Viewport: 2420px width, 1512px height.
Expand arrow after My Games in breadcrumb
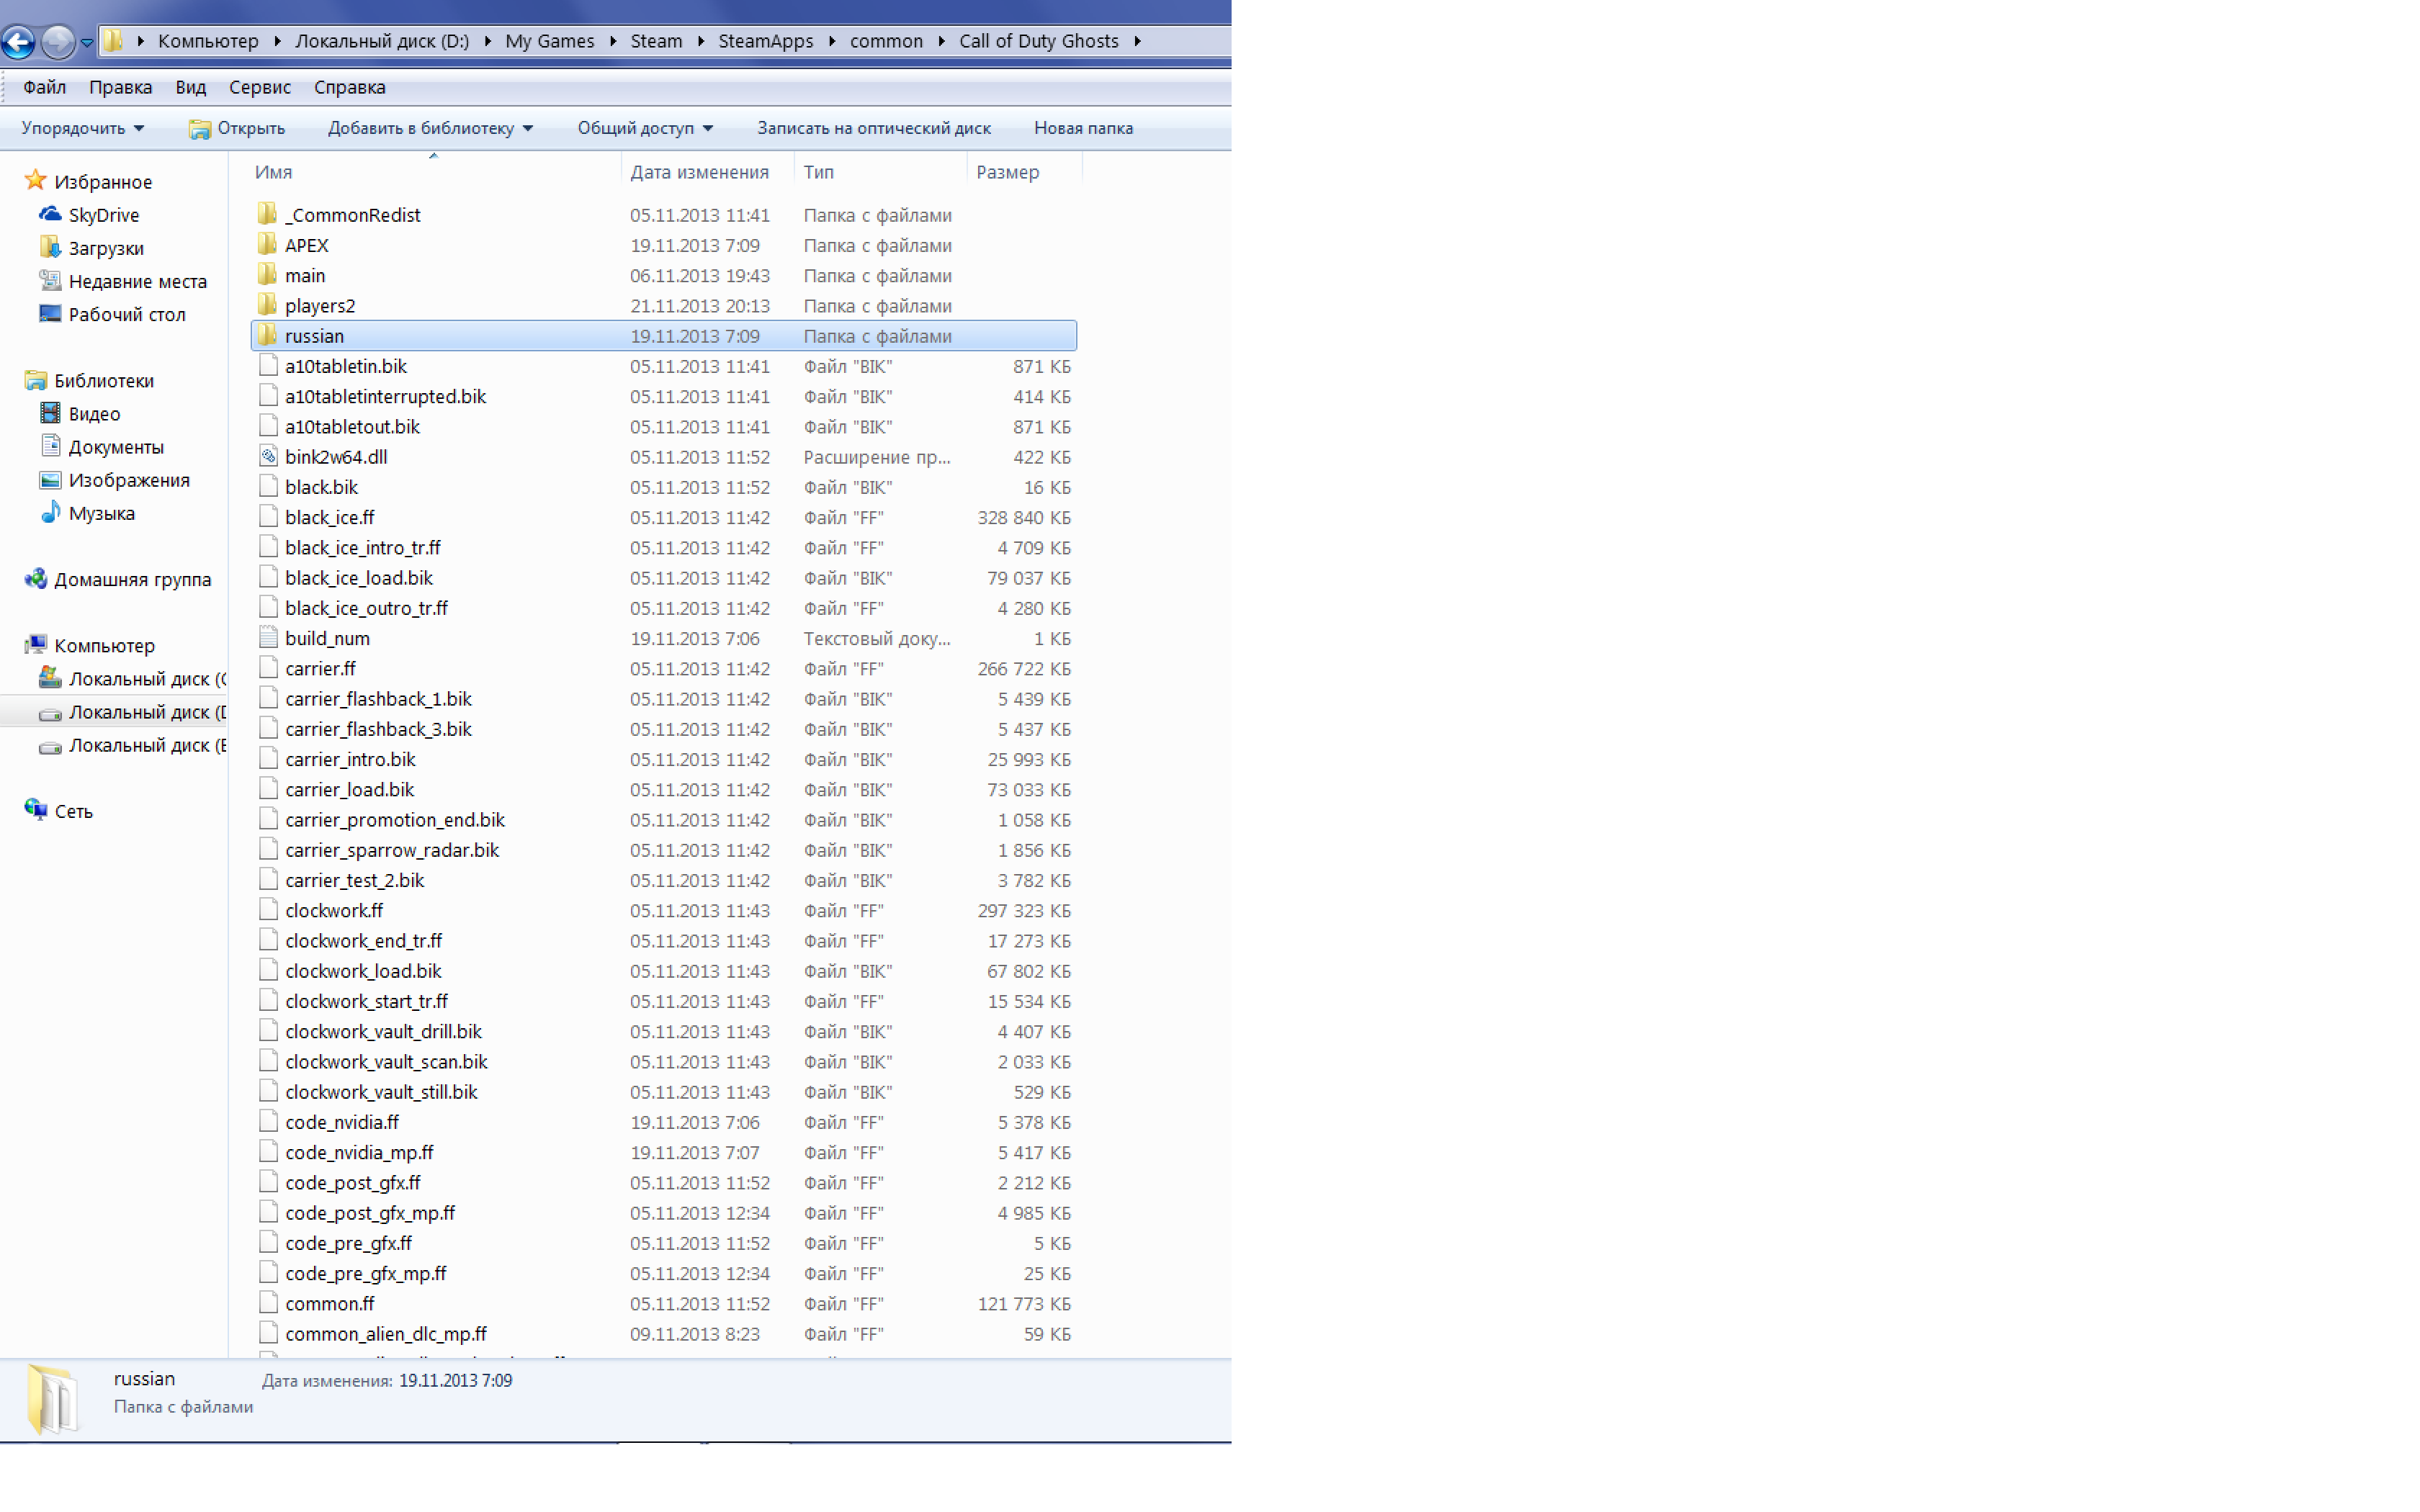coord(612,41)
